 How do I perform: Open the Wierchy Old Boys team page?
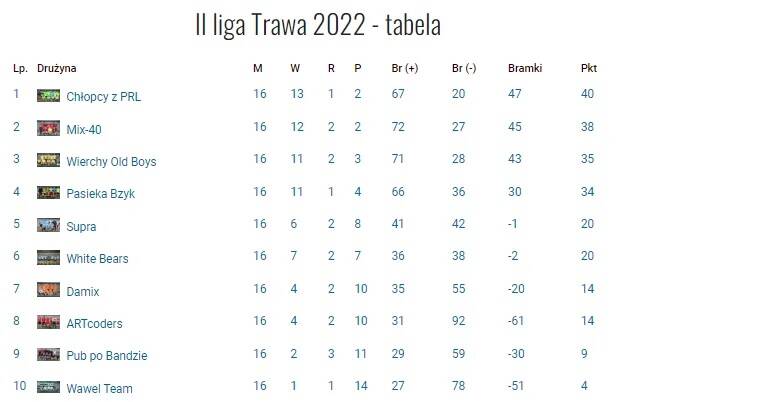(x=111, y=162)
